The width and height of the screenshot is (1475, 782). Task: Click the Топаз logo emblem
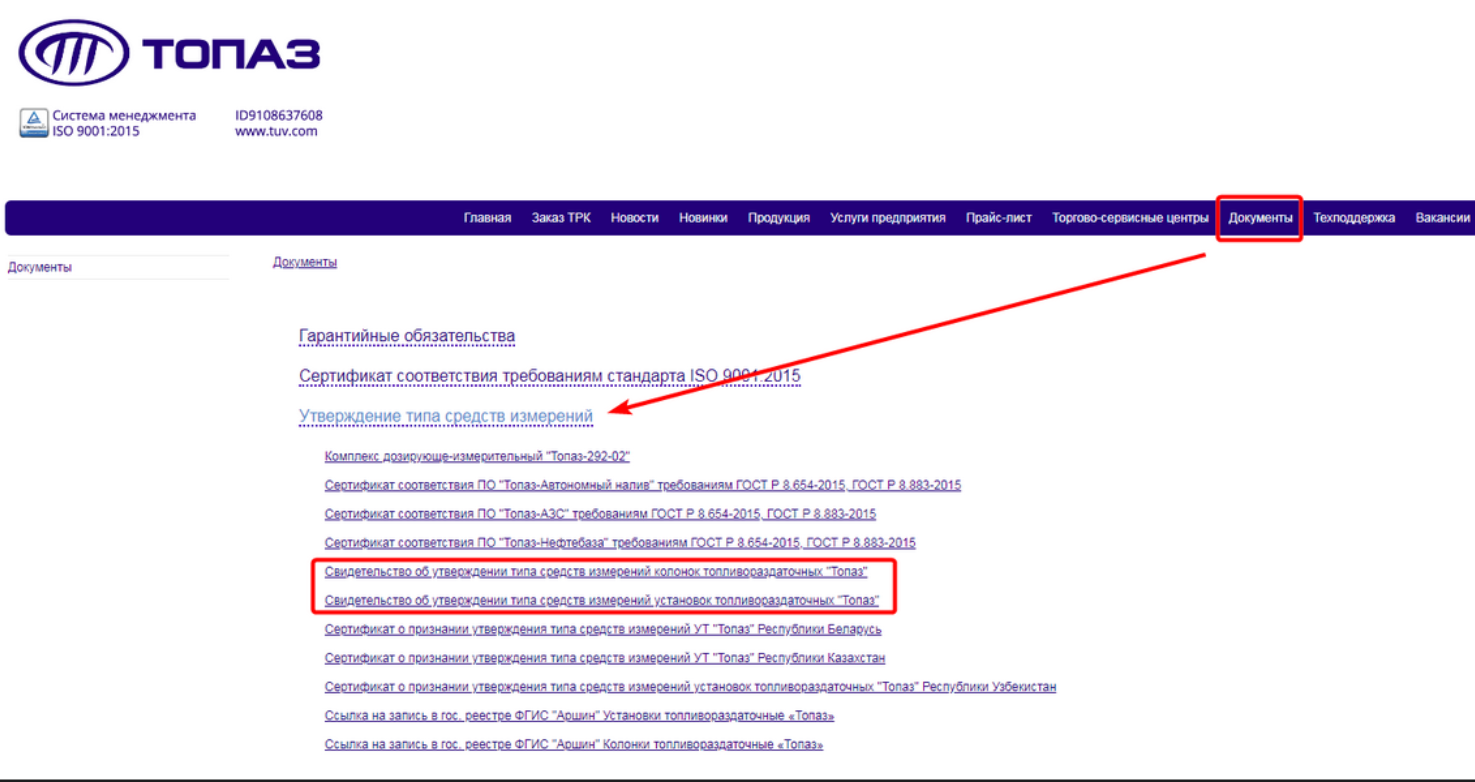click(74, 53)
